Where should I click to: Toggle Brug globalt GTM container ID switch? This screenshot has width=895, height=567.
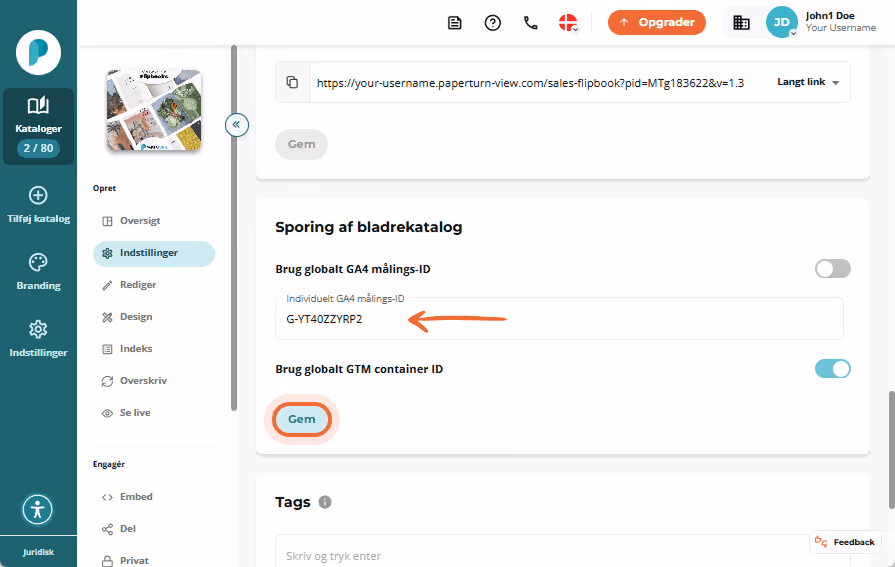(832, 369)
